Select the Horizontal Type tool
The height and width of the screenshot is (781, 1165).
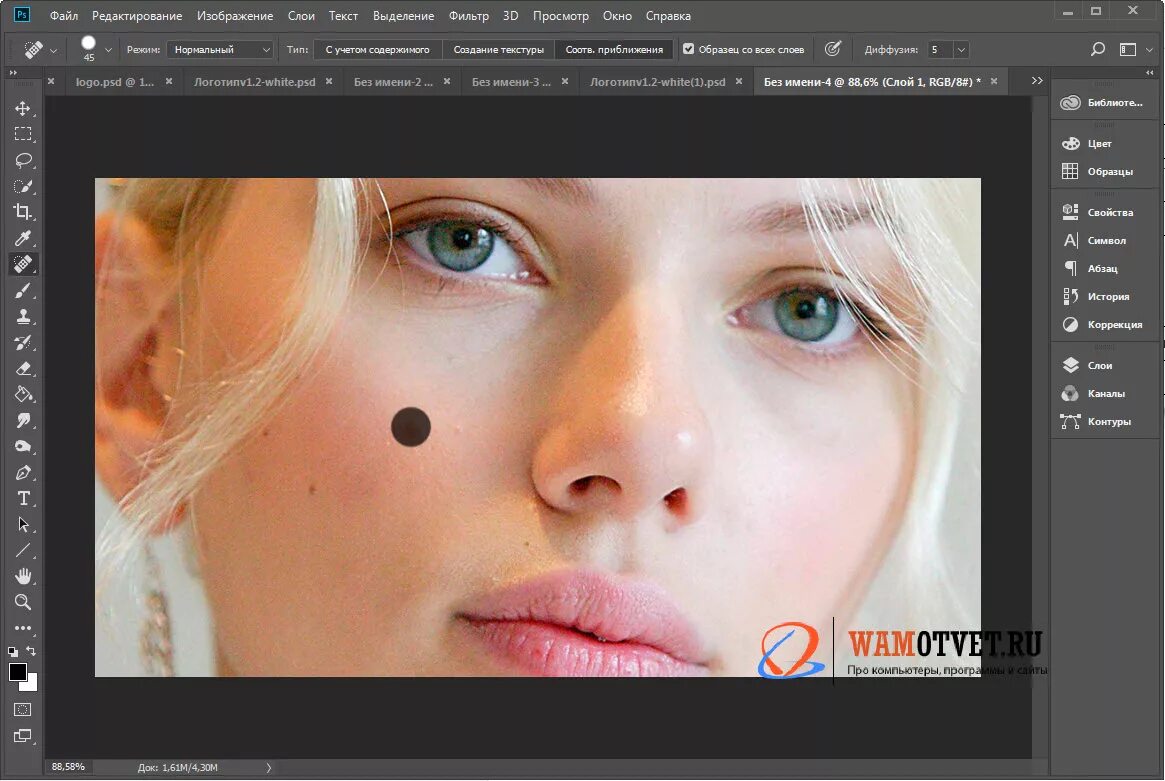(23, 499)
